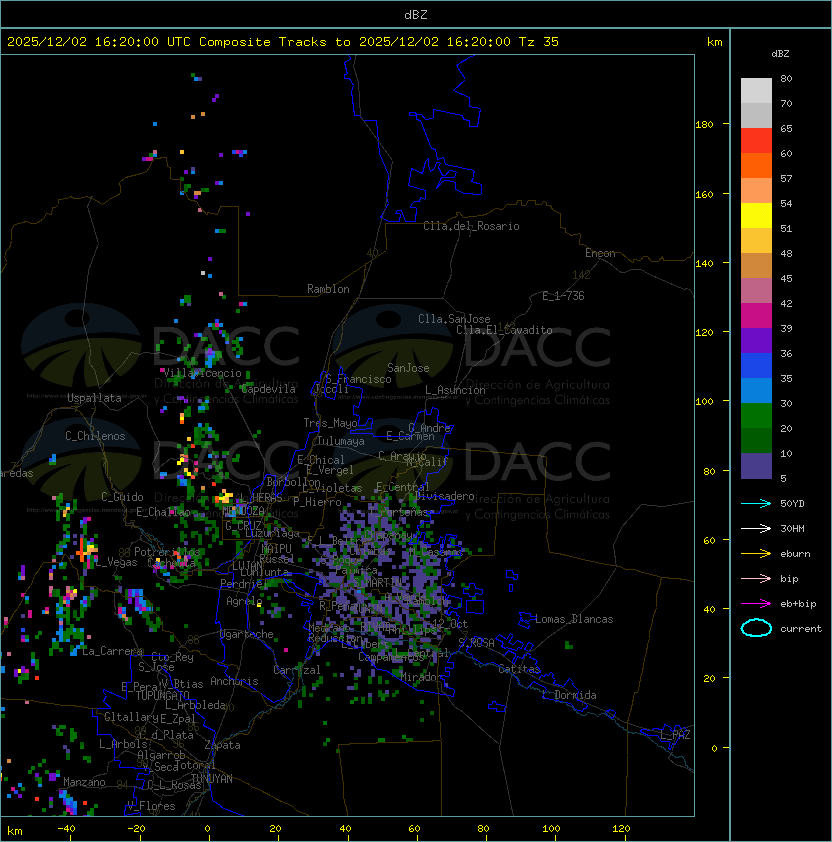Pick the red 60-65 dBZ swatch
This screenshot has height=842, width=832.
756,140
